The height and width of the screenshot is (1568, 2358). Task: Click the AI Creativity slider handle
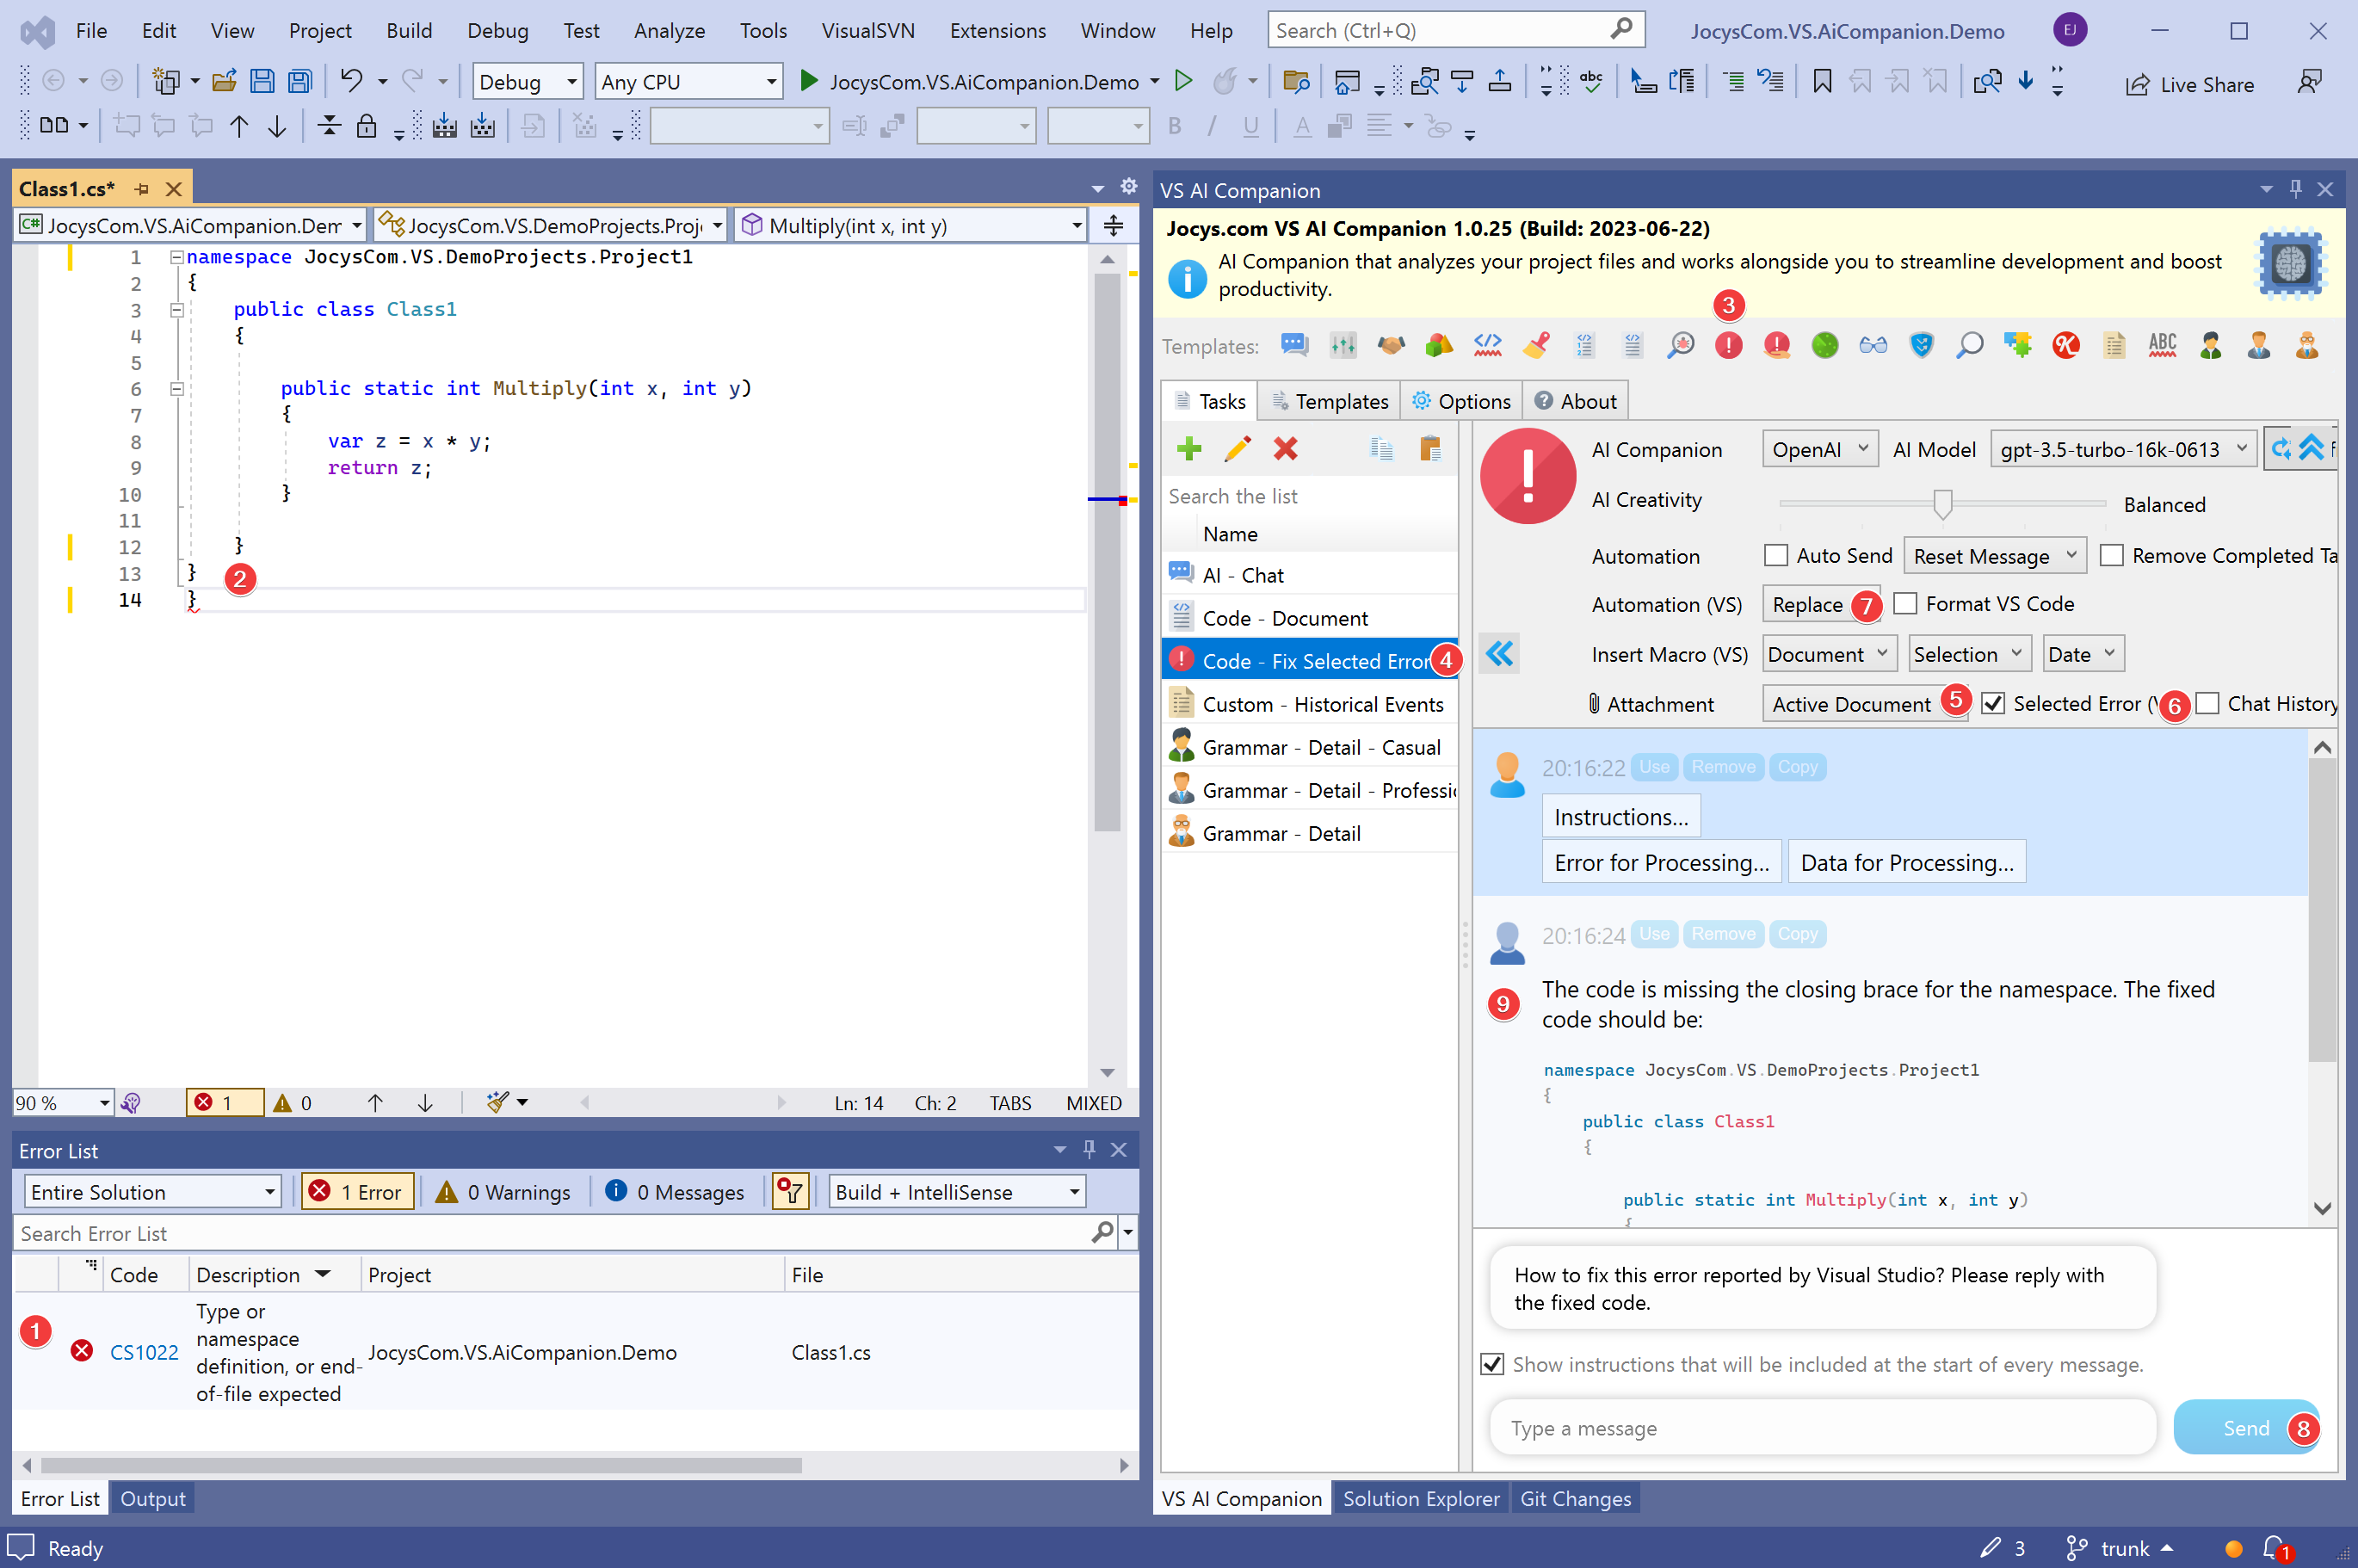tap(1942, 503)
